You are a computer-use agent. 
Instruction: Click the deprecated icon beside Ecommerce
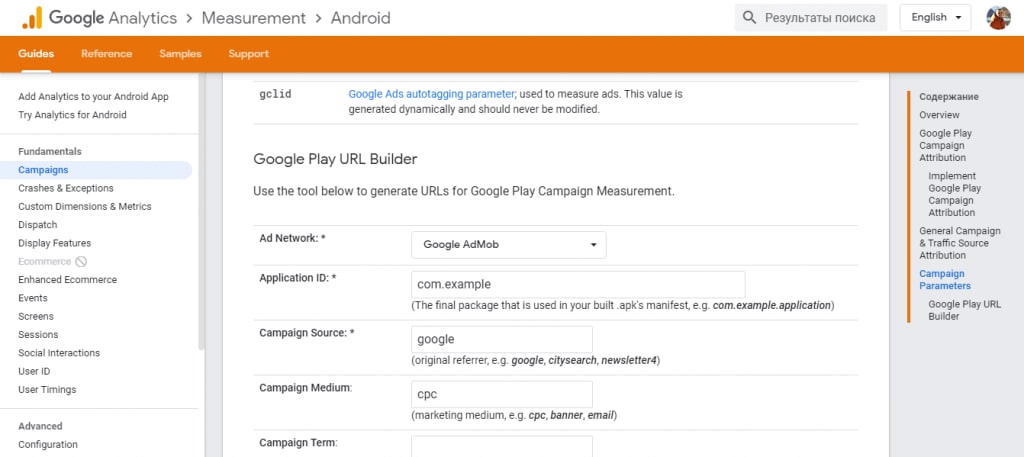(81, 262)
